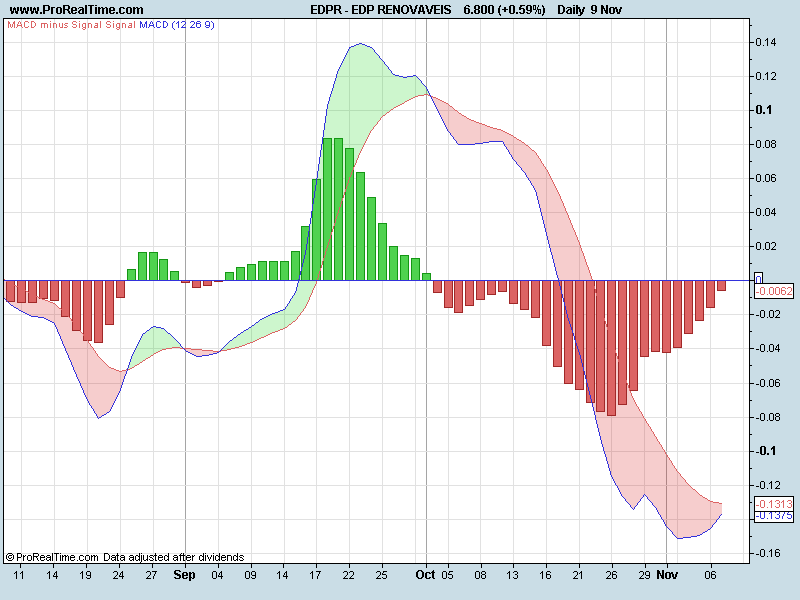Click the 17 date label on x-axis

(315, 576)
